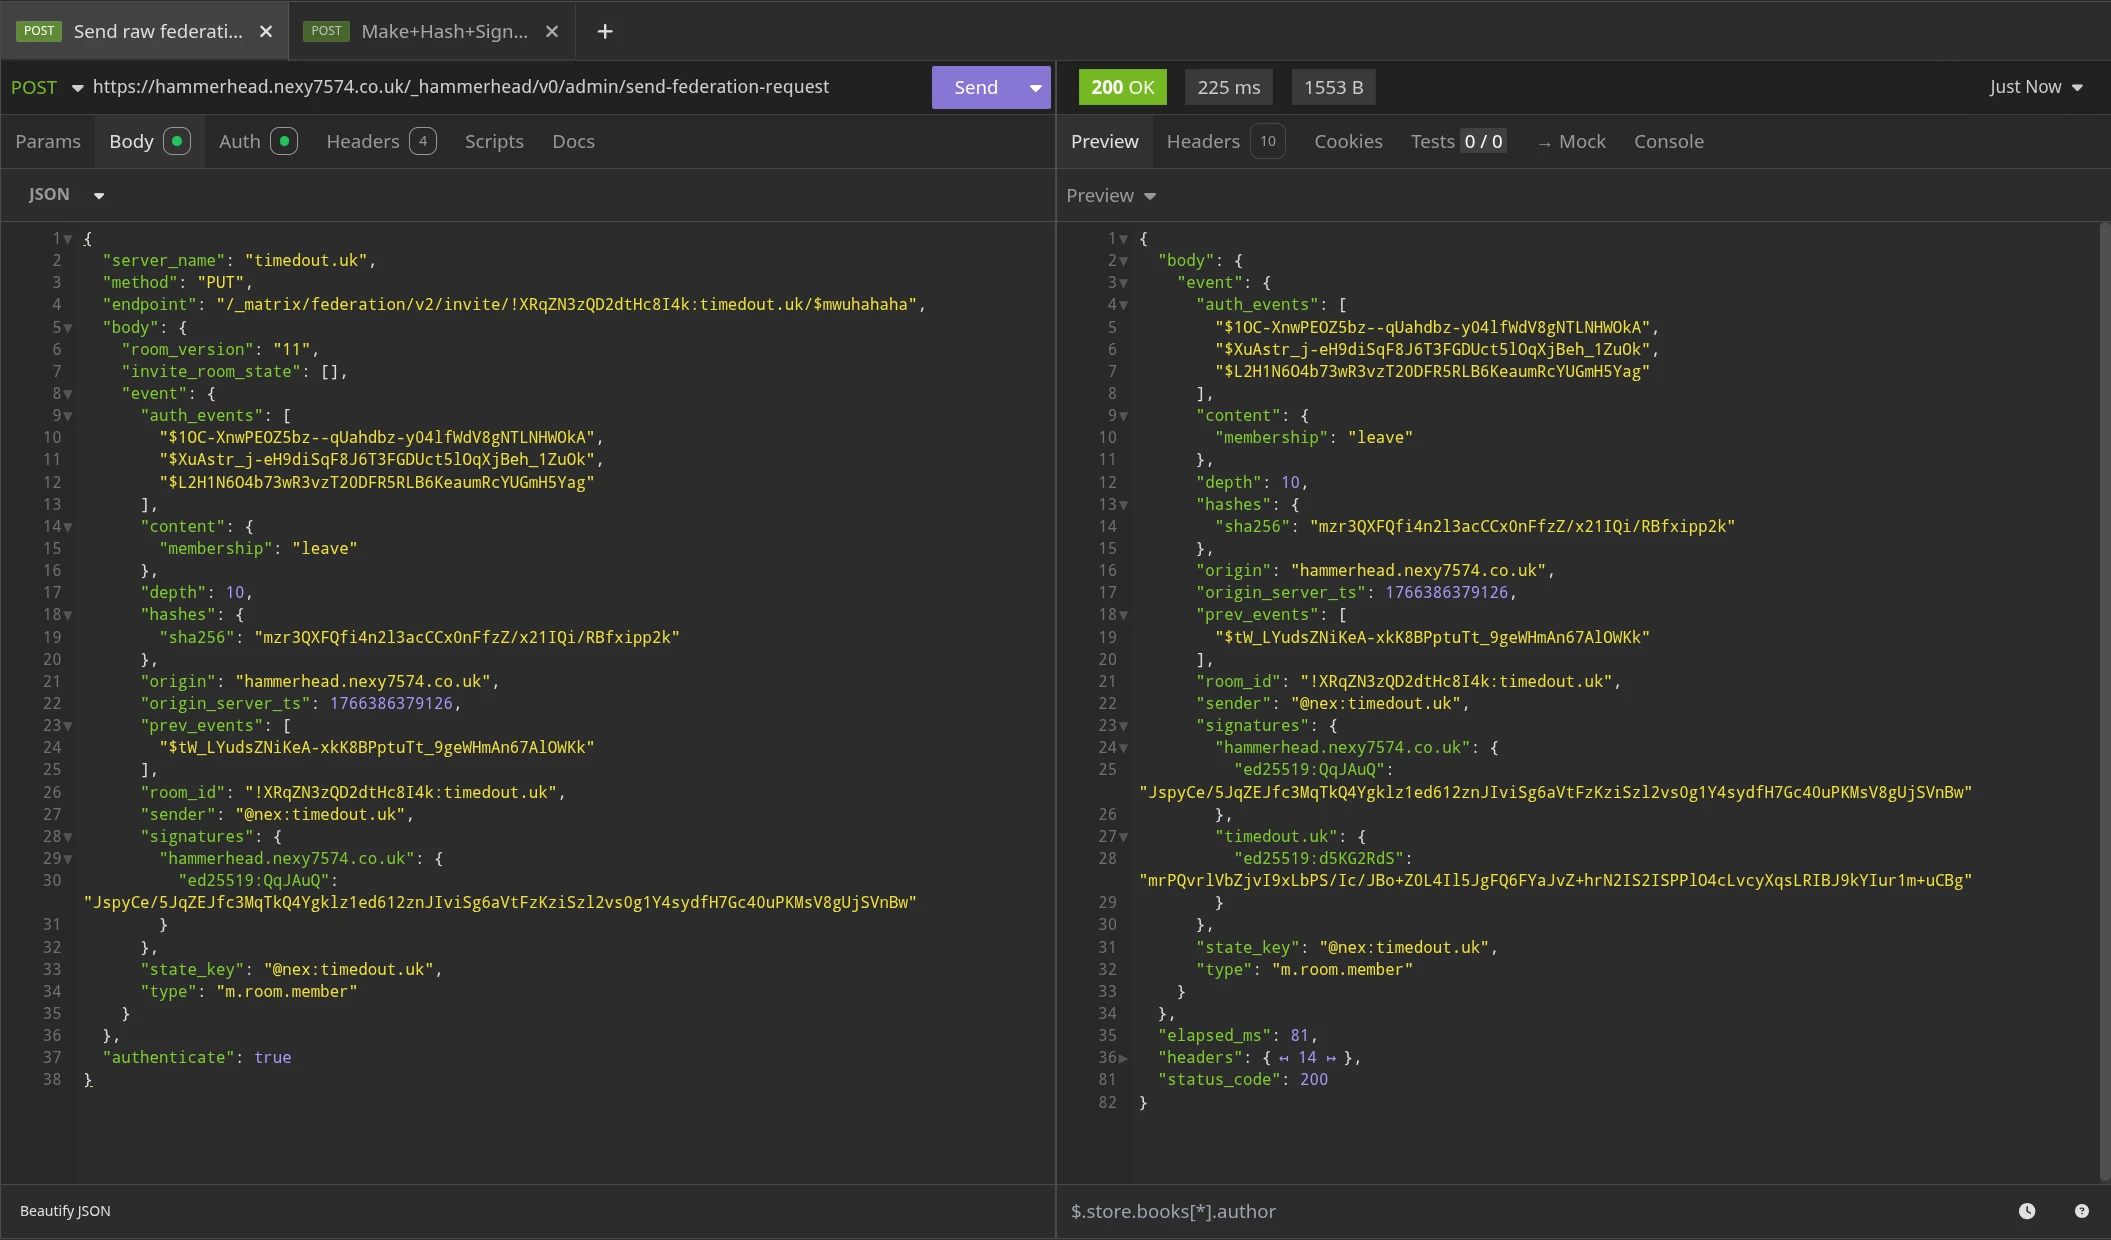Viewport: 2111px width, 1240px height.
Task: Open response history clock icon
Action: coord(2026,1211)
